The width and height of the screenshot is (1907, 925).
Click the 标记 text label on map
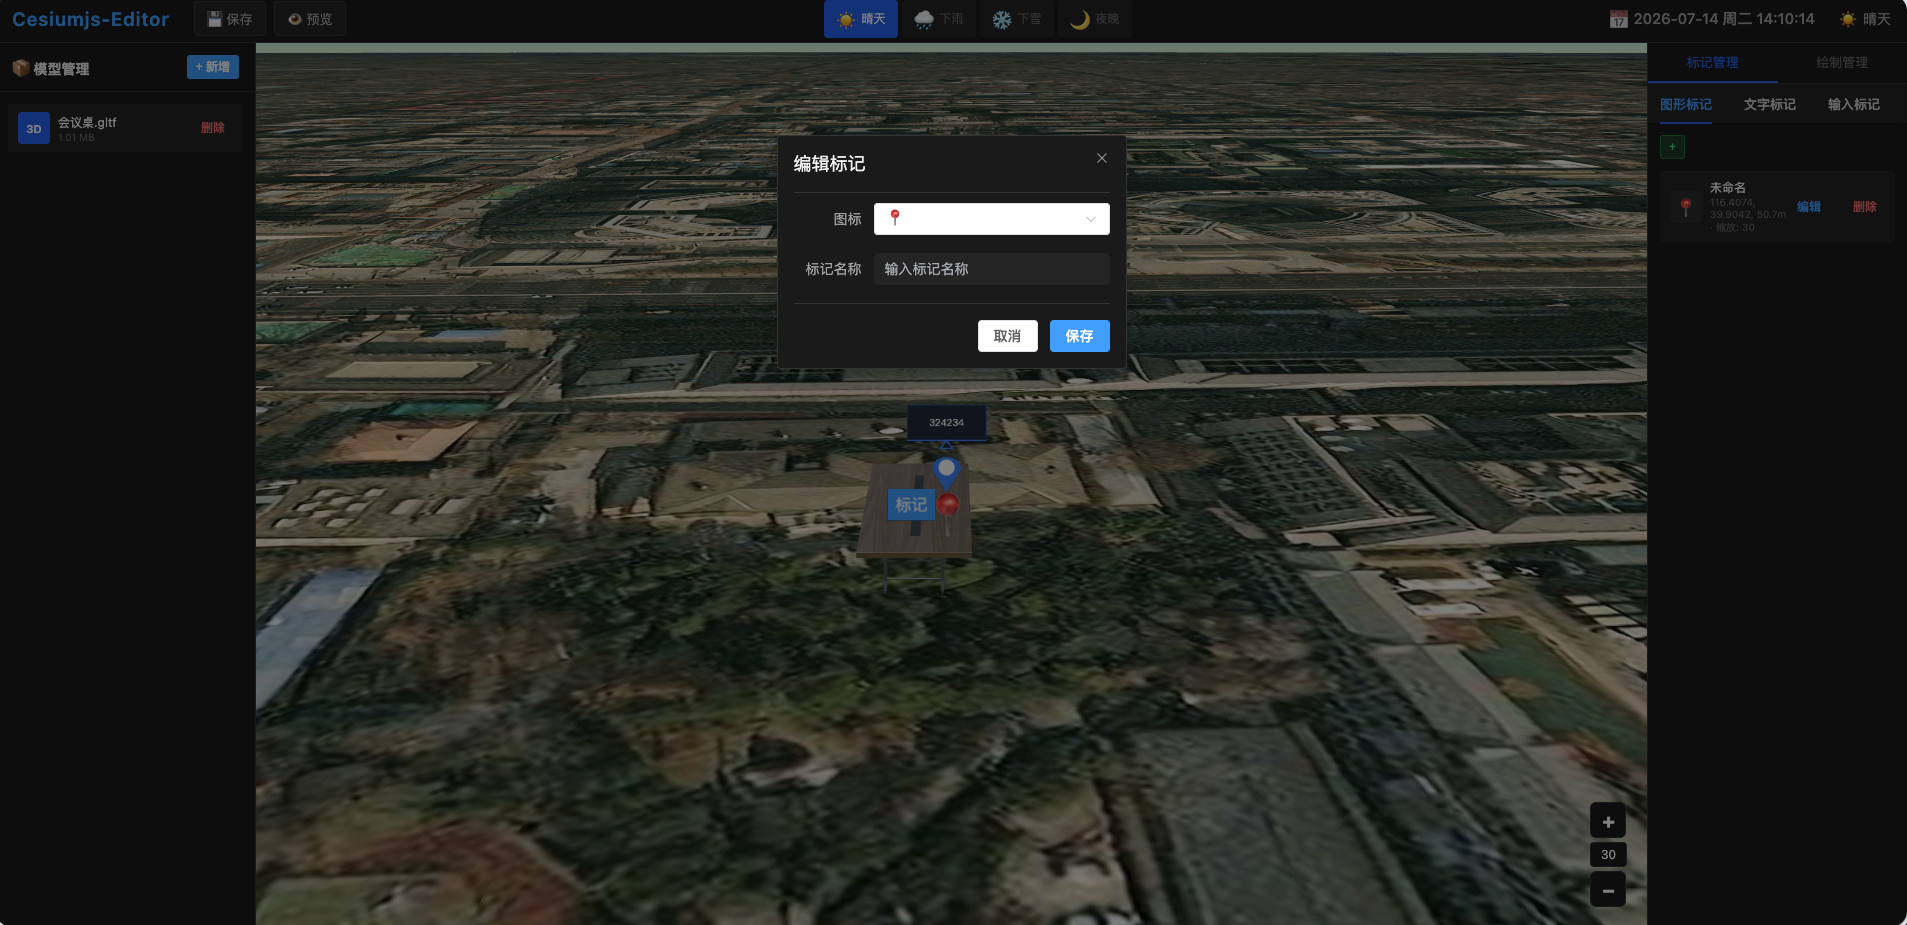911,505
